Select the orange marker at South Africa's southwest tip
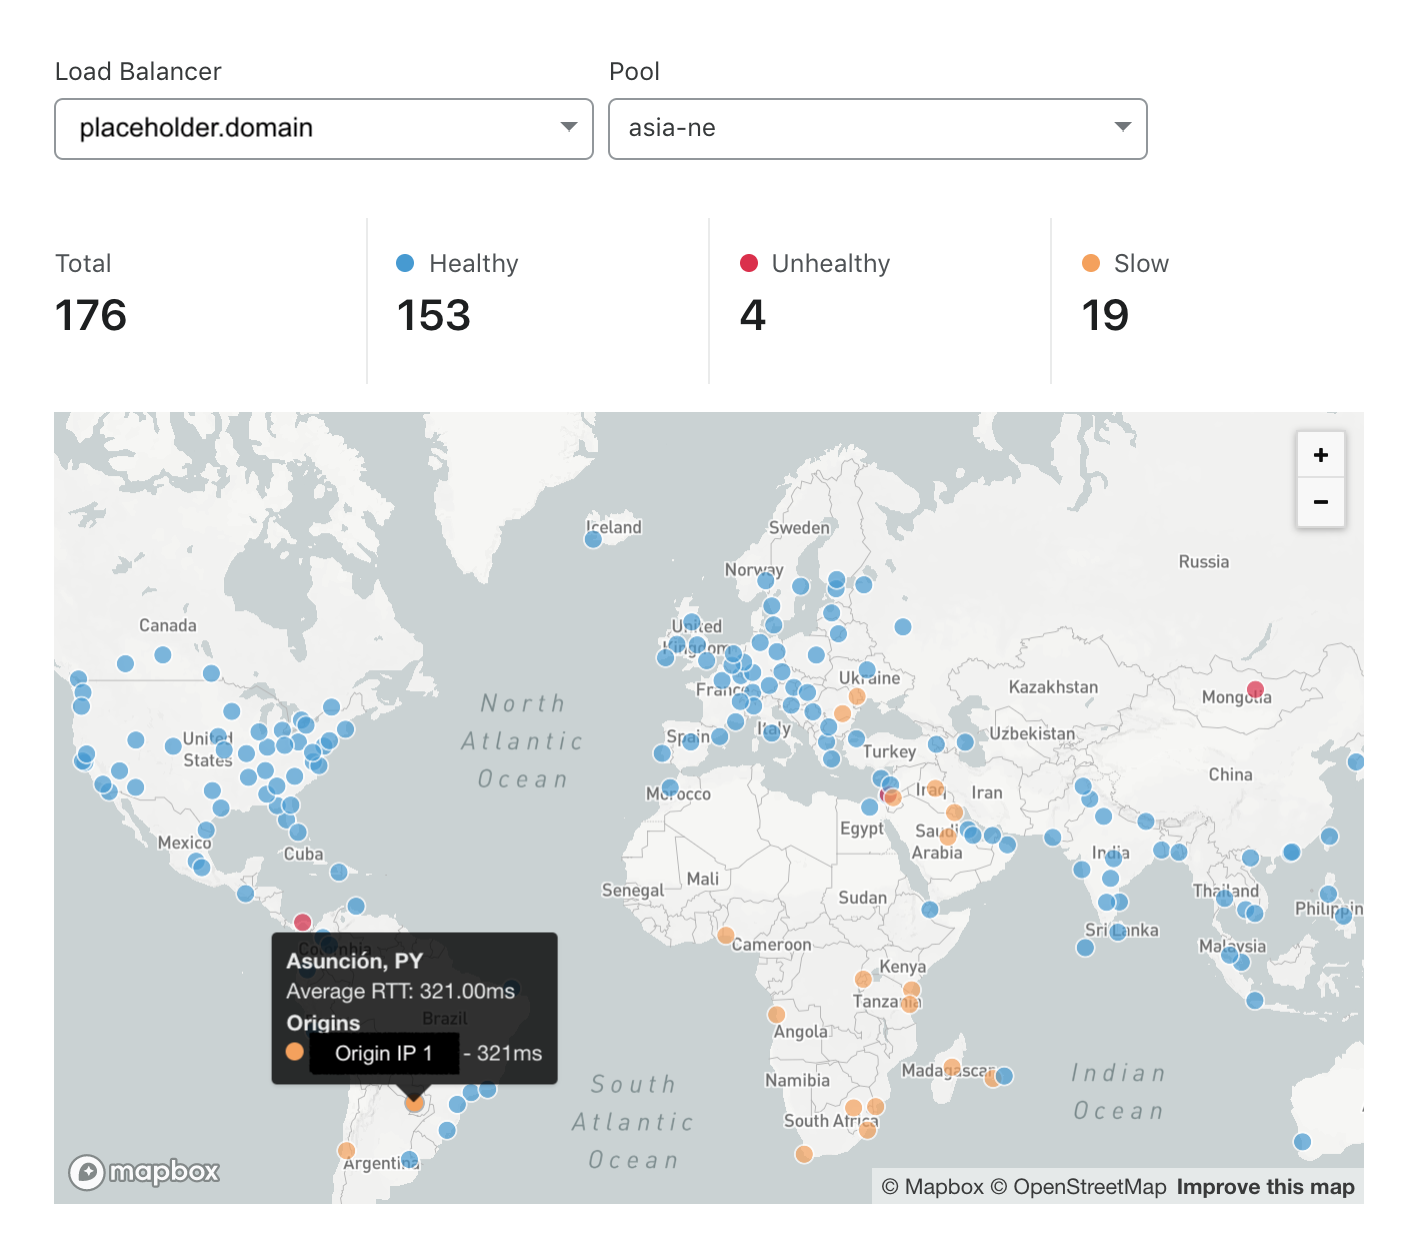1420x1260 pixels. pos(803,1154)
